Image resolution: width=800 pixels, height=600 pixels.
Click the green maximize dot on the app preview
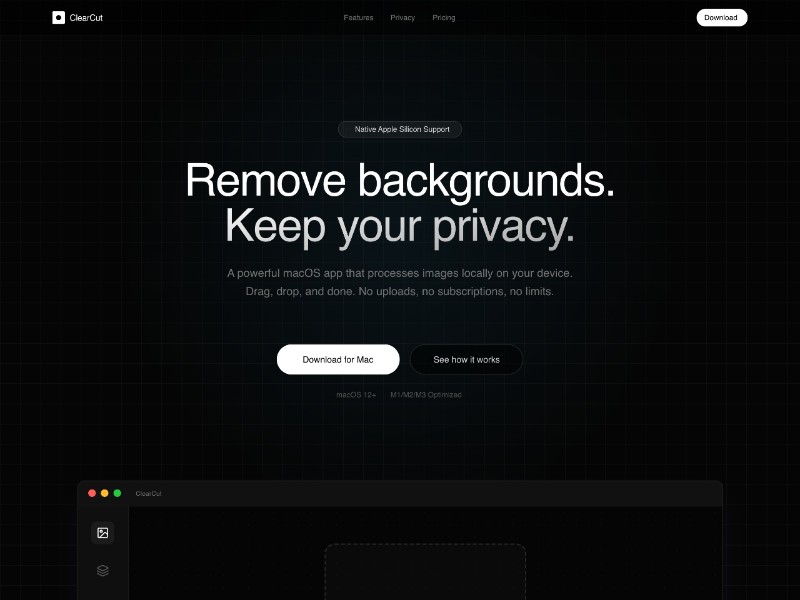click(117, 493)
